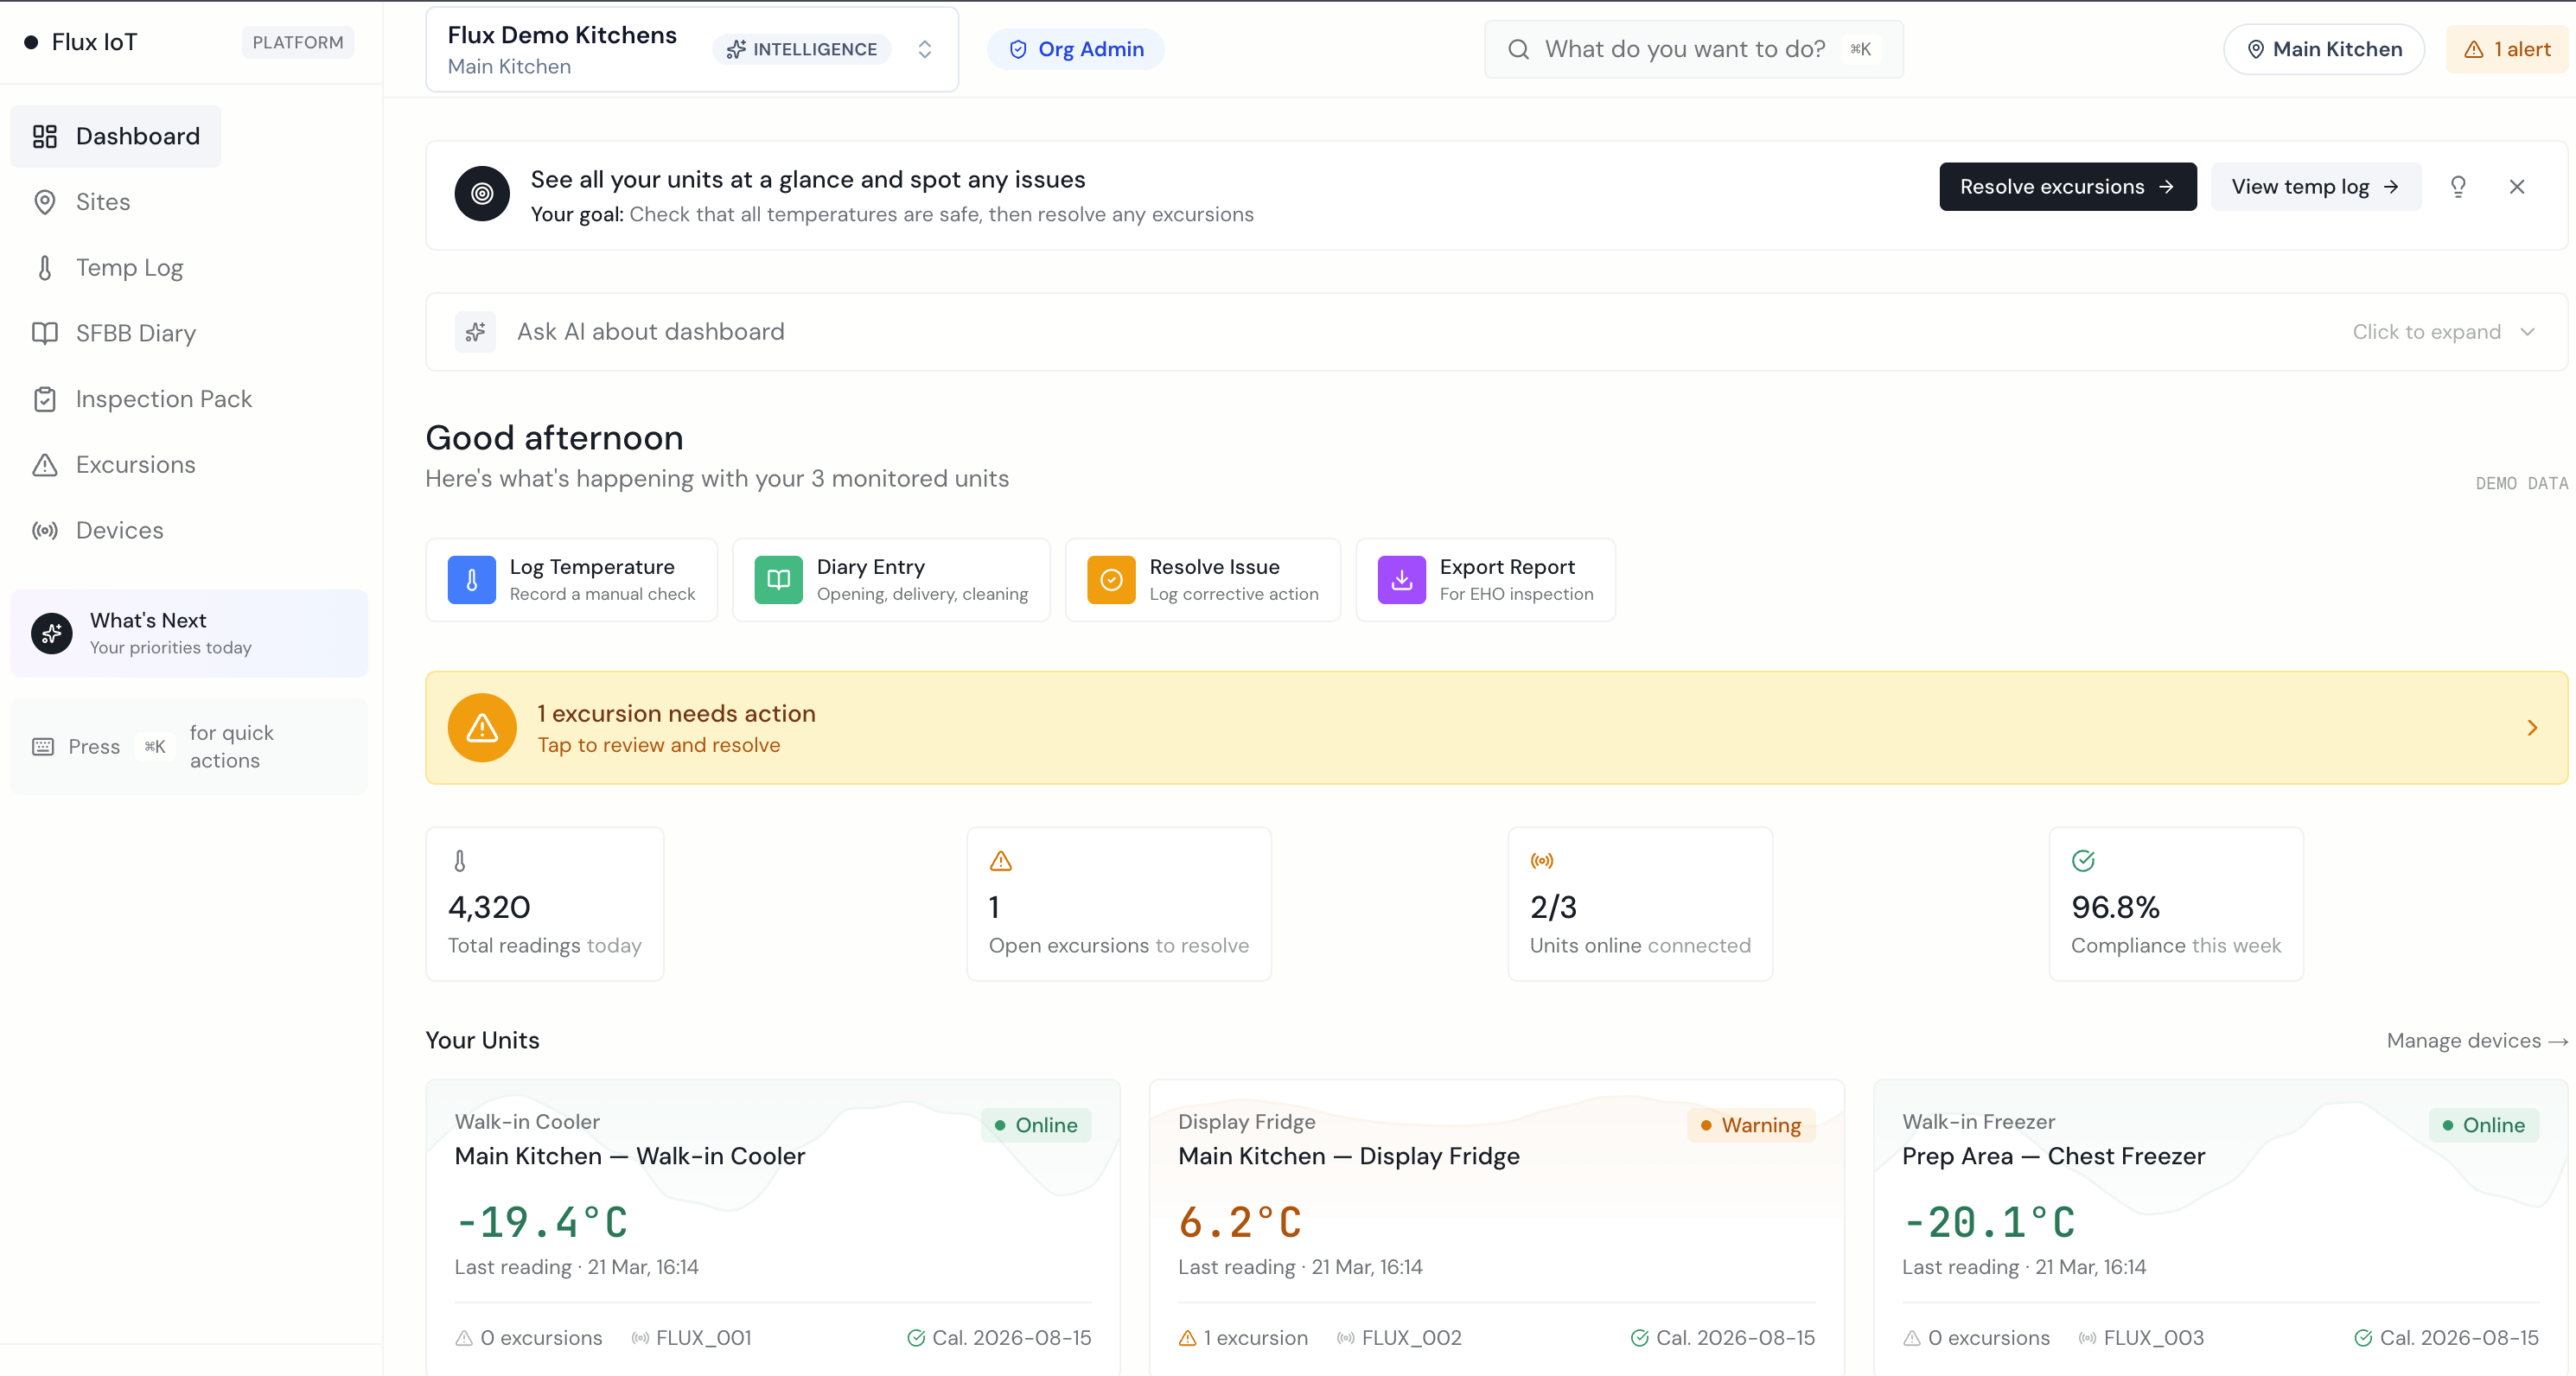Open the Sites section

tap(102, 201)
